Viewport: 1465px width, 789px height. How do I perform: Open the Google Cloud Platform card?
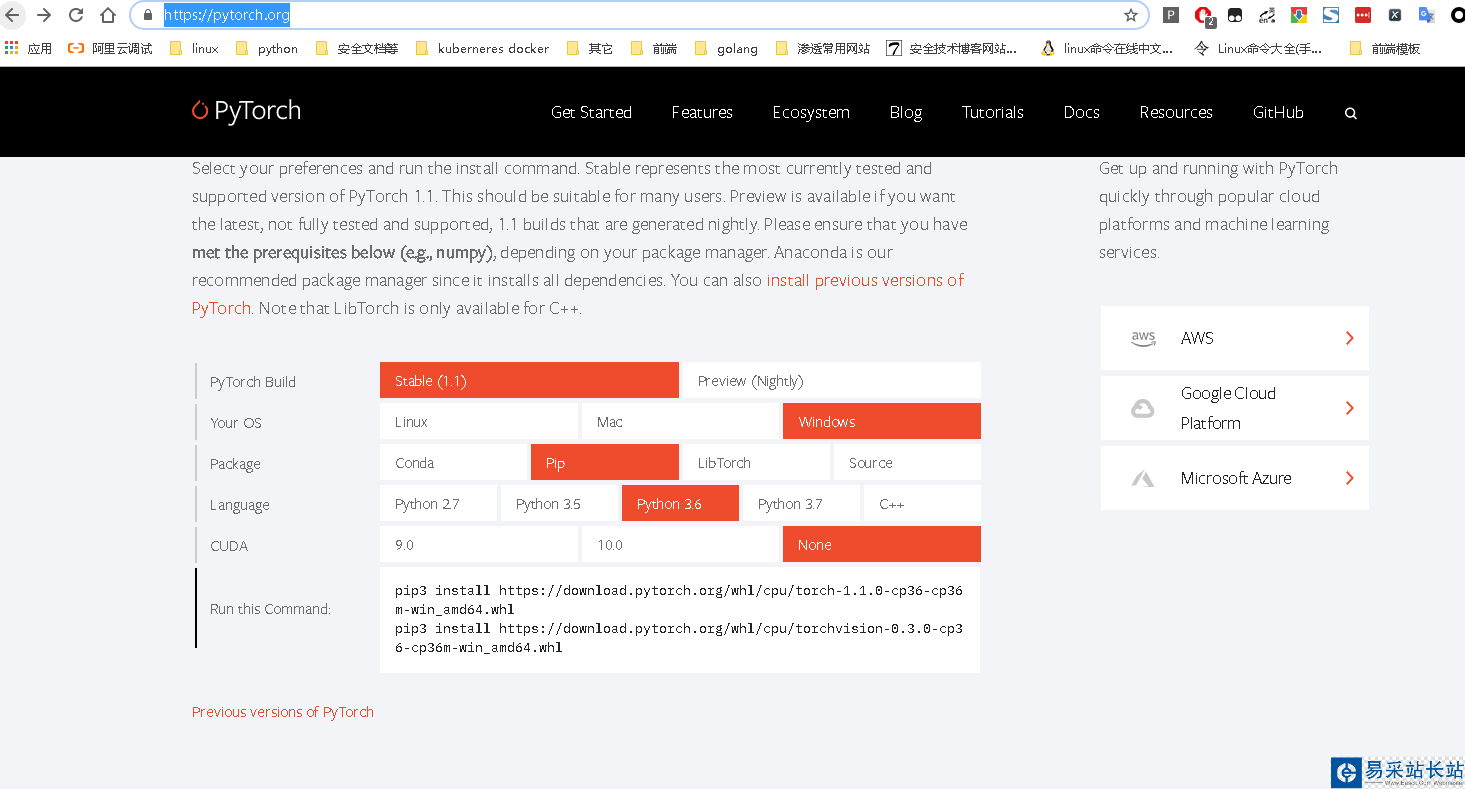pyautogui.click(x=1235, y=408)
